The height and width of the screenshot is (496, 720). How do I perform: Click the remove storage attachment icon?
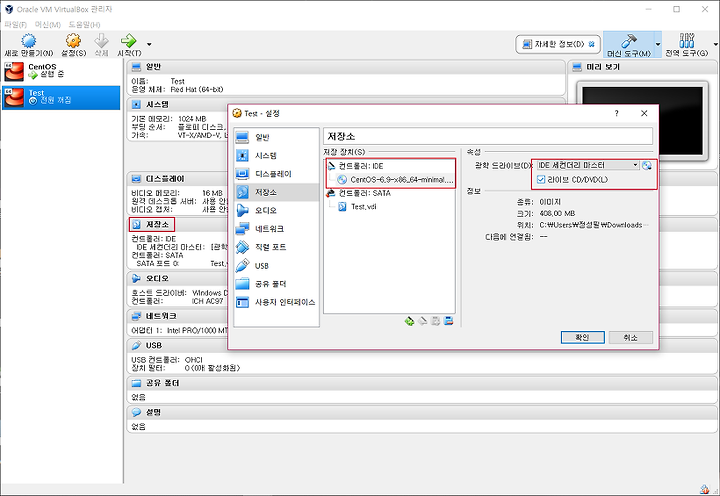[422, 321]
